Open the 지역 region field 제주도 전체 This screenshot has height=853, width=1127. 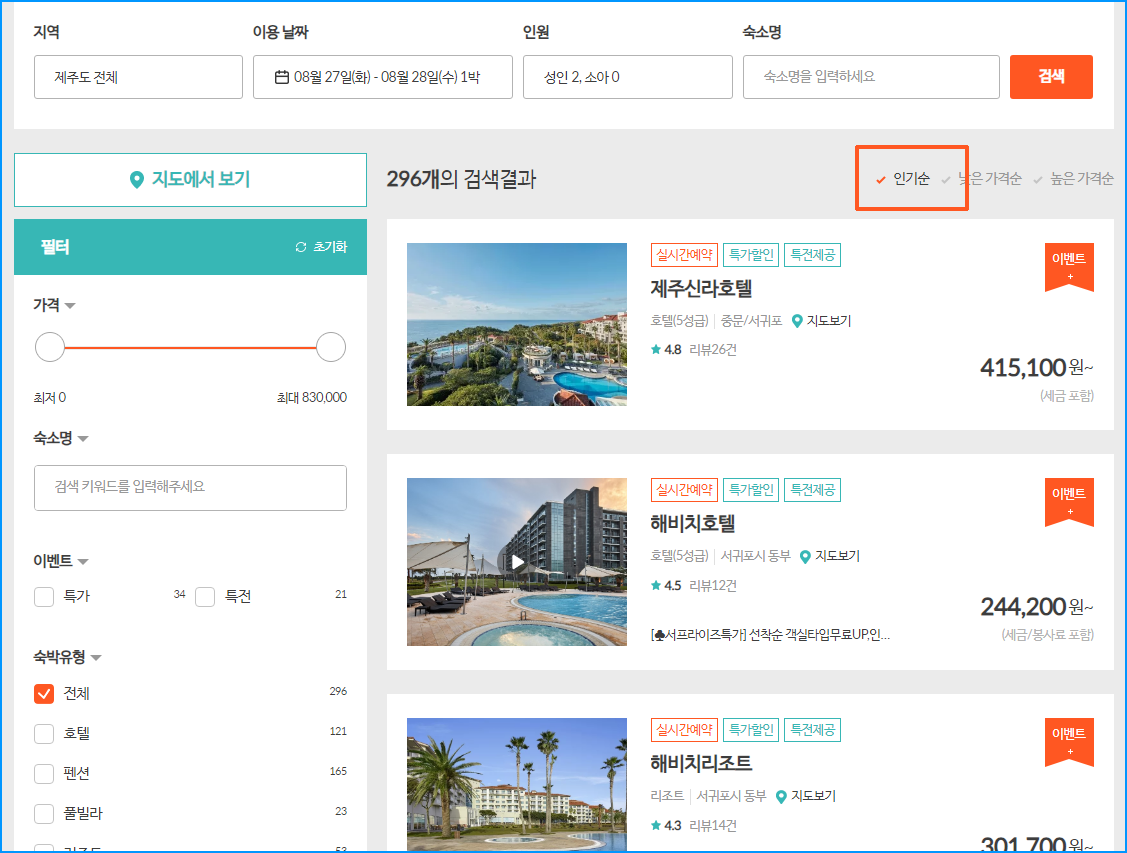tap(138, 77)
